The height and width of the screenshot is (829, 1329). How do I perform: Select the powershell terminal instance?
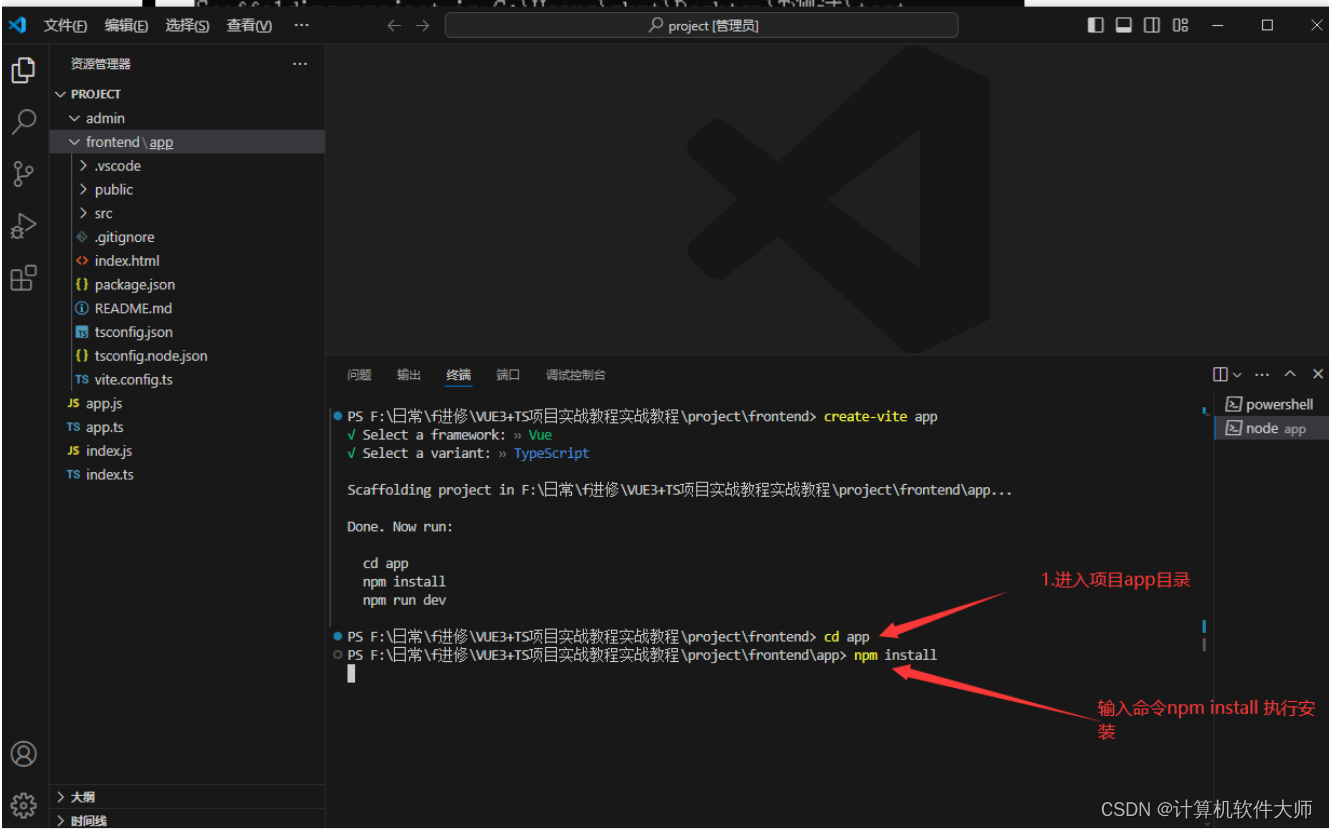(1271, 404)
